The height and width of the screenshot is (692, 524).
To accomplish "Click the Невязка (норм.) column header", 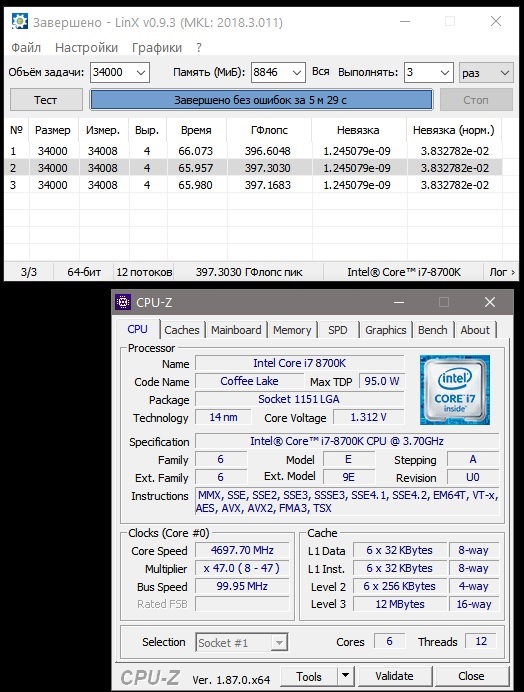I will click(454, 130).
